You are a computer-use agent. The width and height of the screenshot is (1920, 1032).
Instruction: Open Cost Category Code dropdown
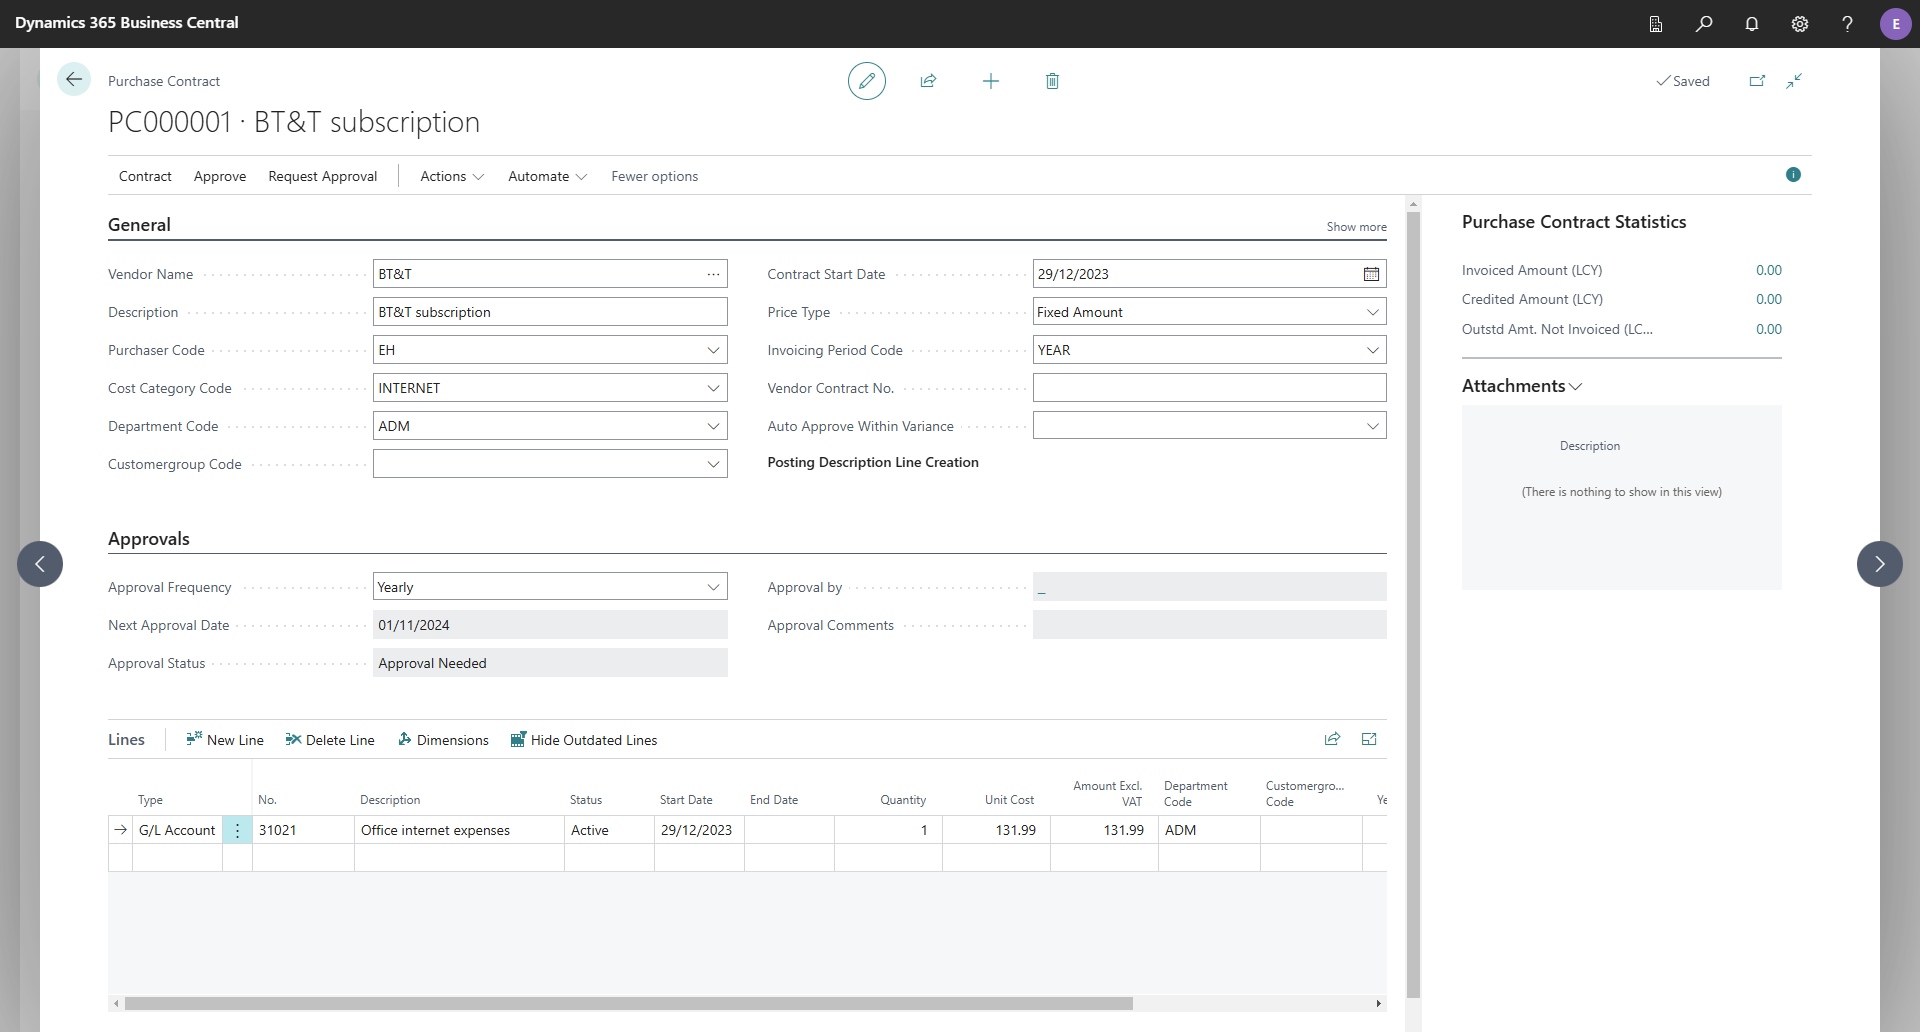click(713, 388)
